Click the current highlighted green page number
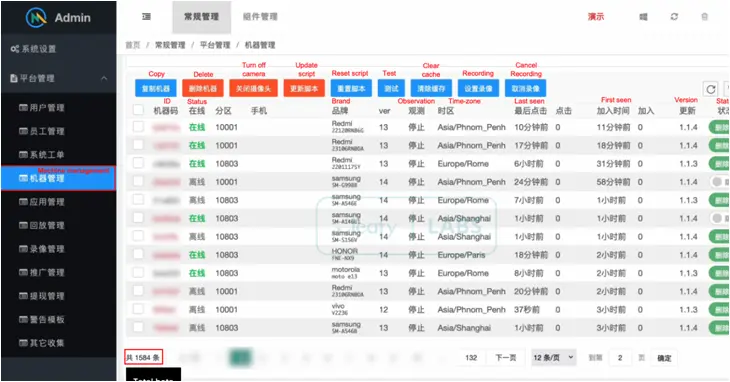The image size is (730, 382). (241, 357)
